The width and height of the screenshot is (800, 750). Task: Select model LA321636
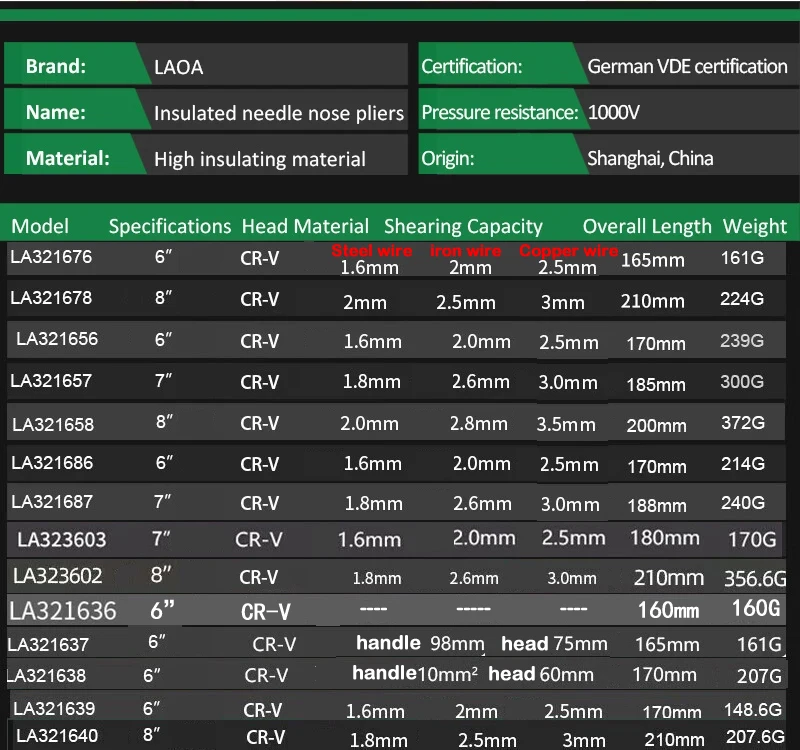pos(63,611)
